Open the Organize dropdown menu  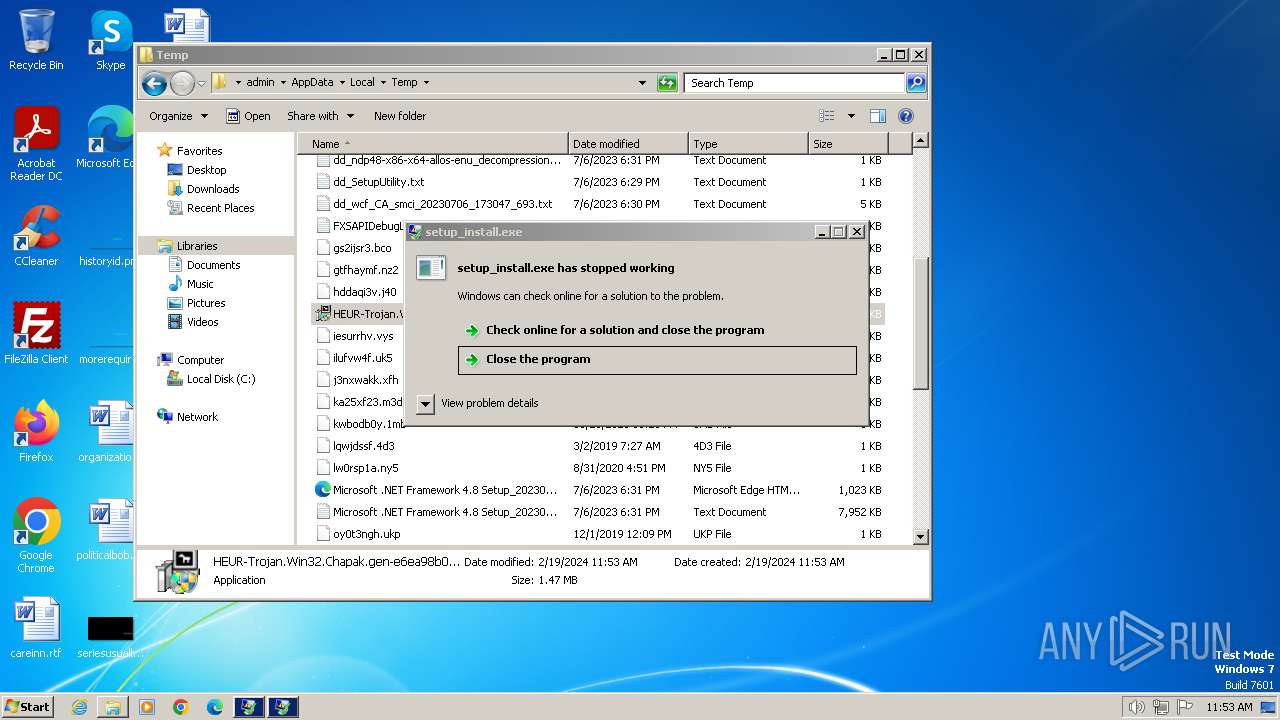pos(178,116)
